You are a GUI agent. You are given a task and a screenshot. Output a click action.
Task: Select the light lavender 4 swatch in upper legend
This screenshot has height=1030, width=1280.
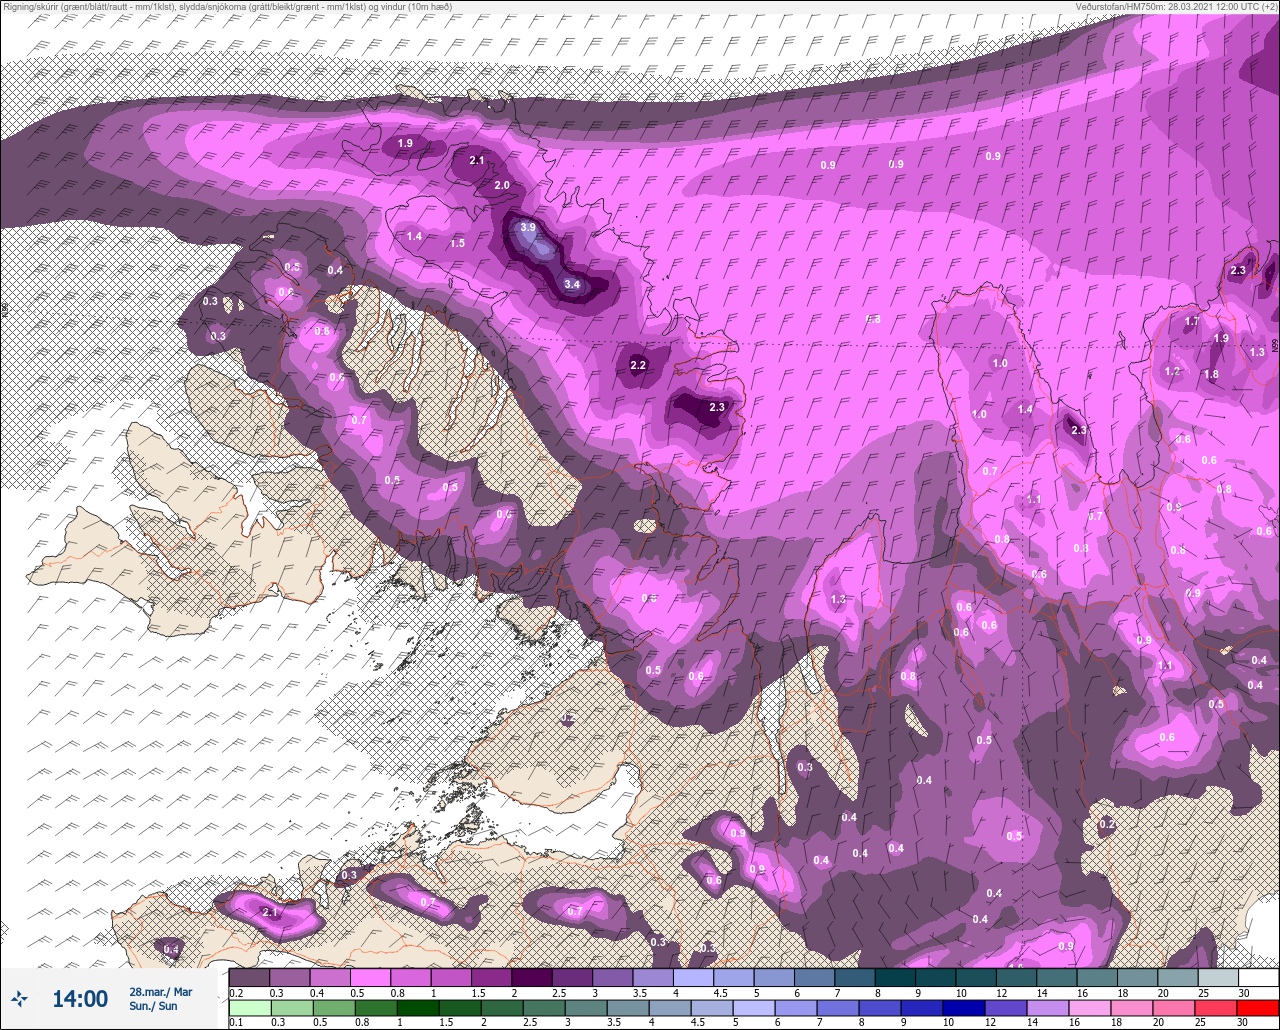tap(693, 977)
